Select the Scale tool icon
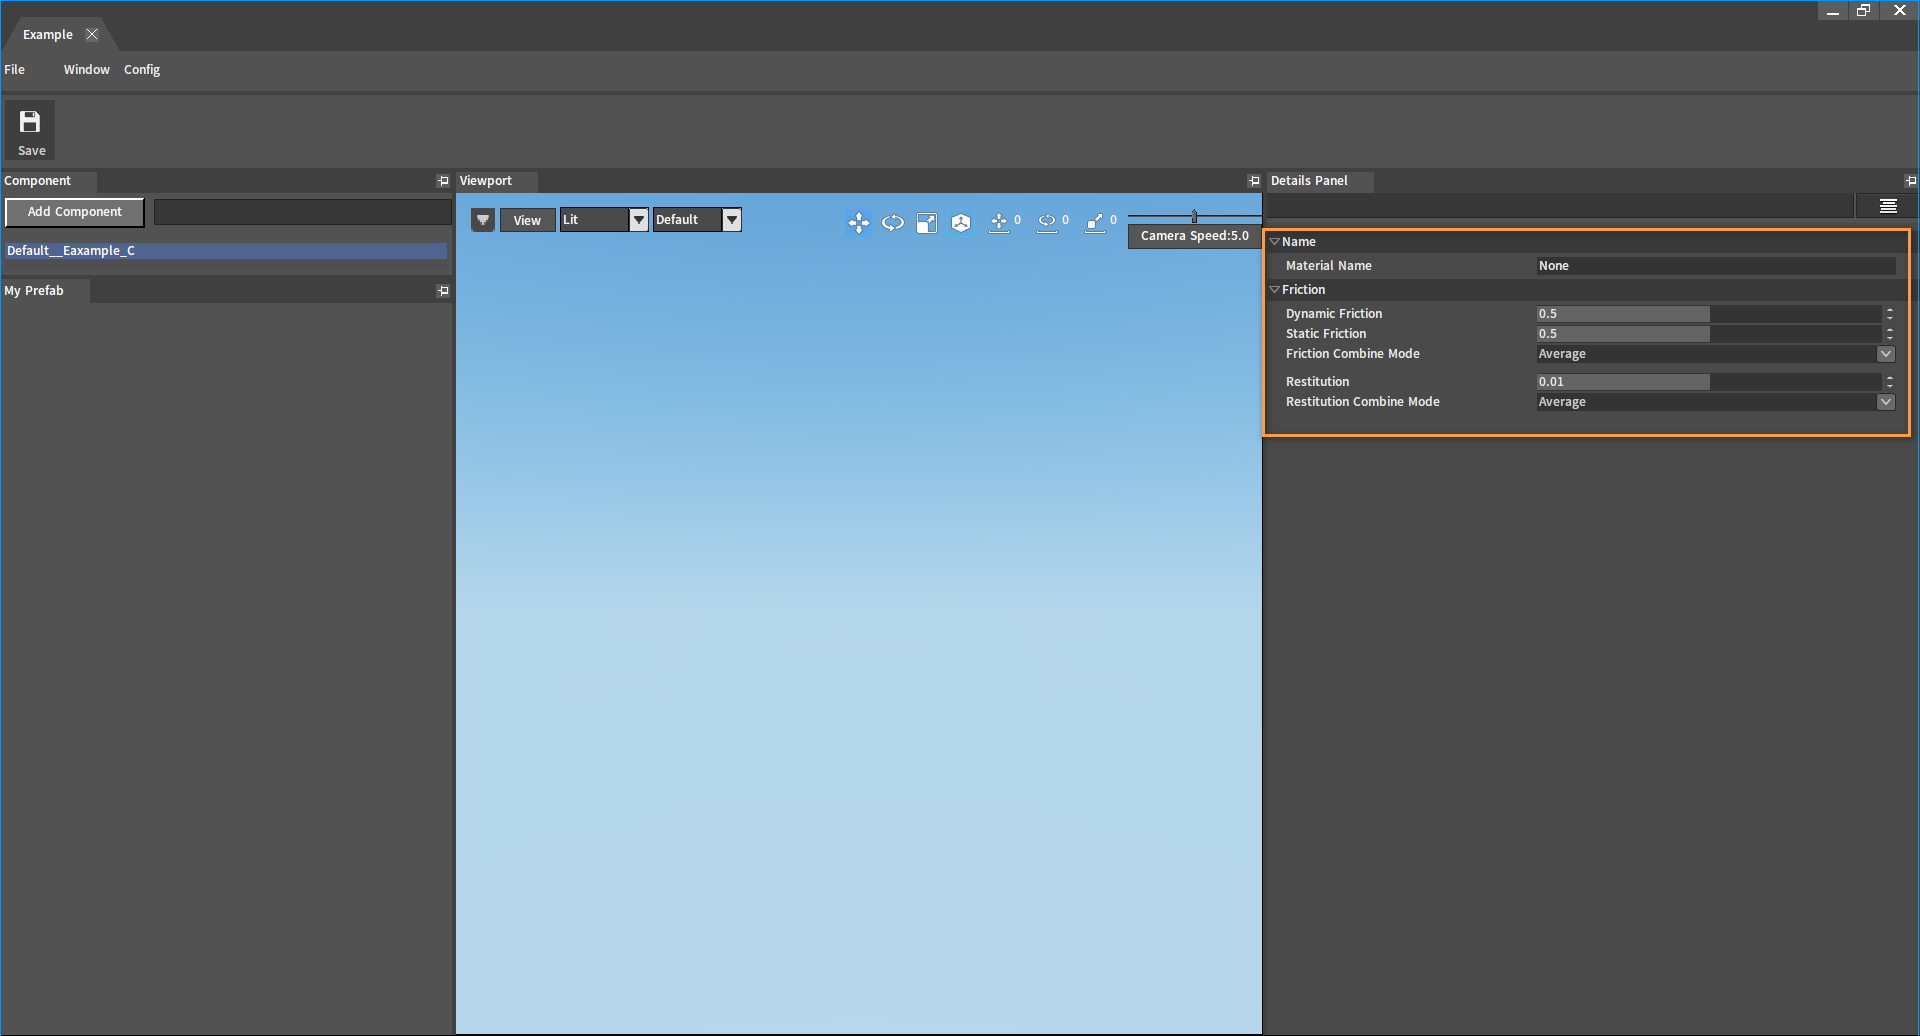 pyautogui.click(x=927, y=222)
